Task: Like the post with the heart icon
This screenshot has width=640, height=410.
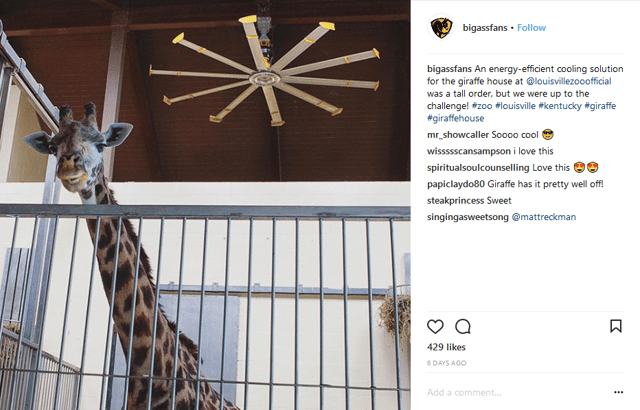Action: [x=435, y=326]
